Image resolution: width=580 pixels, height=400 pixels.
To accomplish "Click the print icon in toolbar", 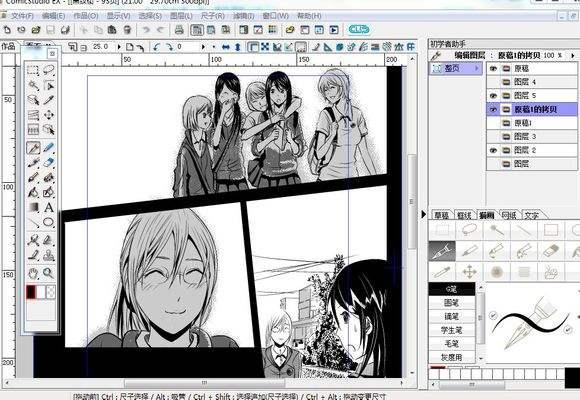I will [179, 30].
